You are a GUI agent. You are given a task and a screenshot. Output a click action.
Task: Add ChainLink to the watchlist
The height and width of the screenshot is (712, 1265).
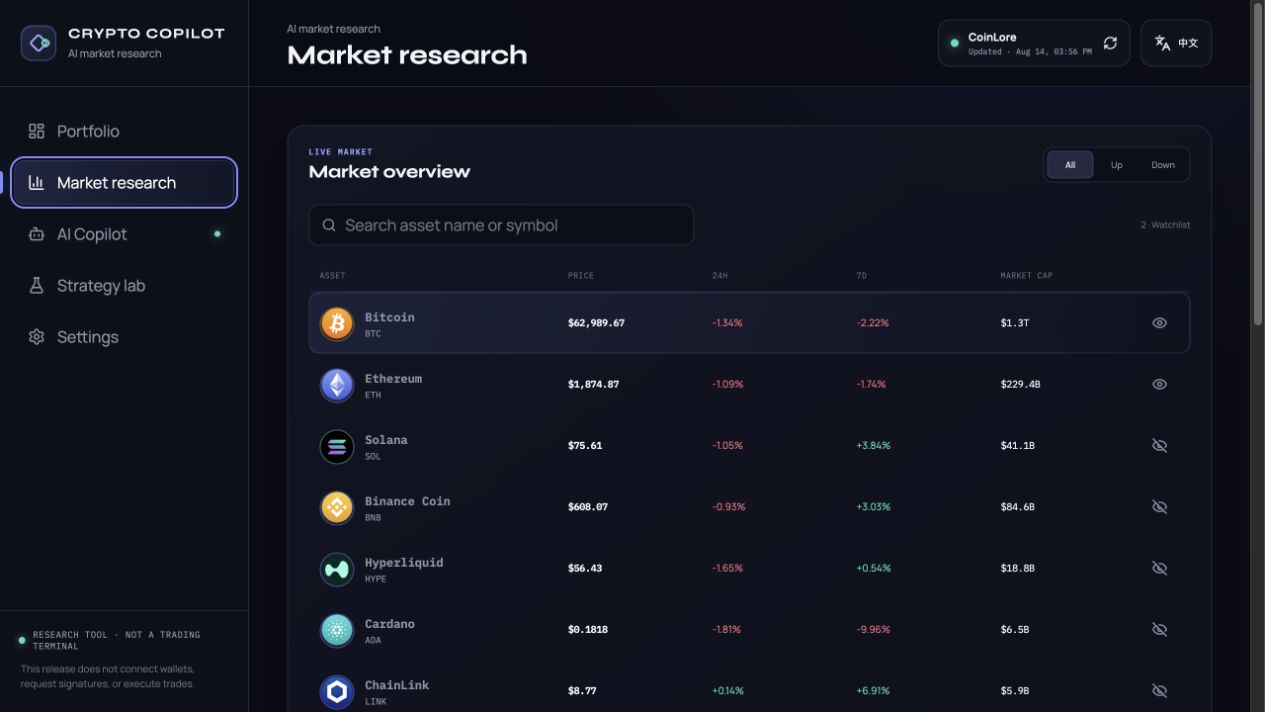click(1159, 690)
